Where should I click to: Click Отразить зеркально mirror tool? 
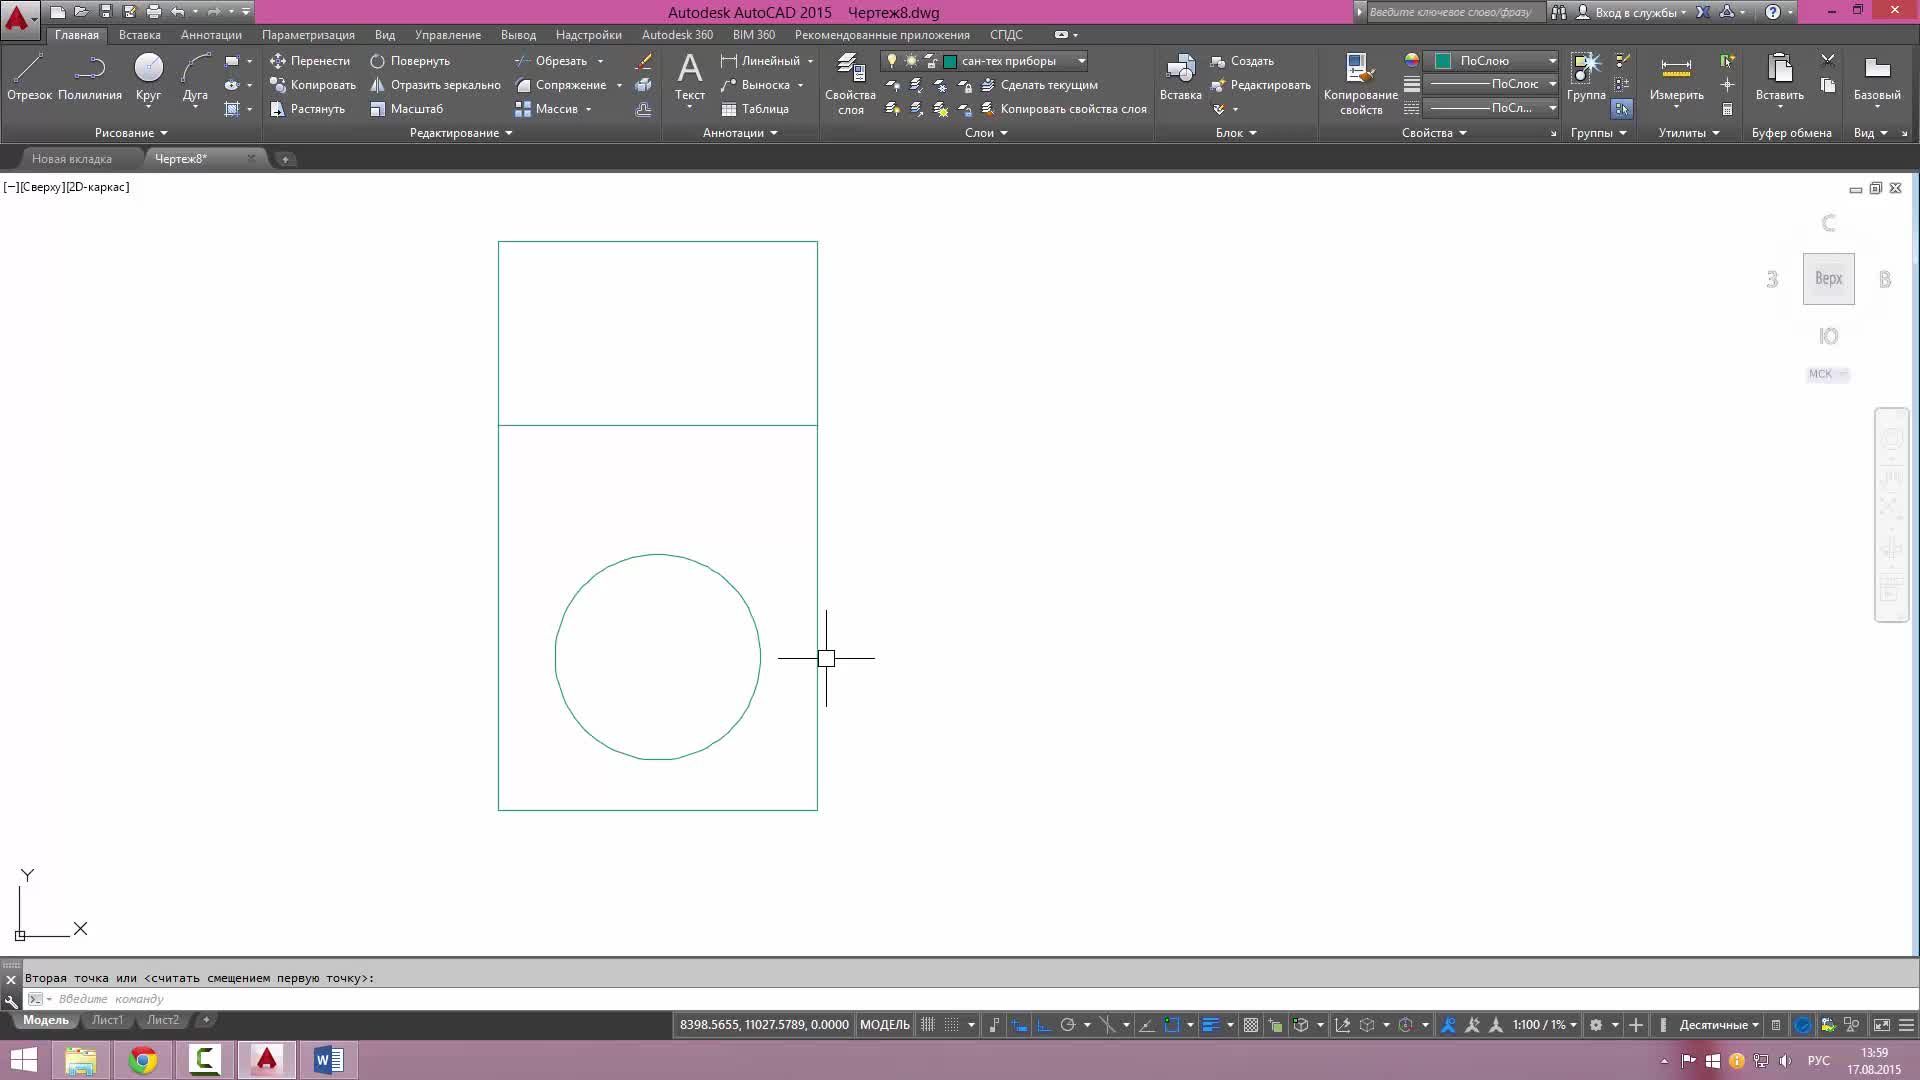coord(435,85)
